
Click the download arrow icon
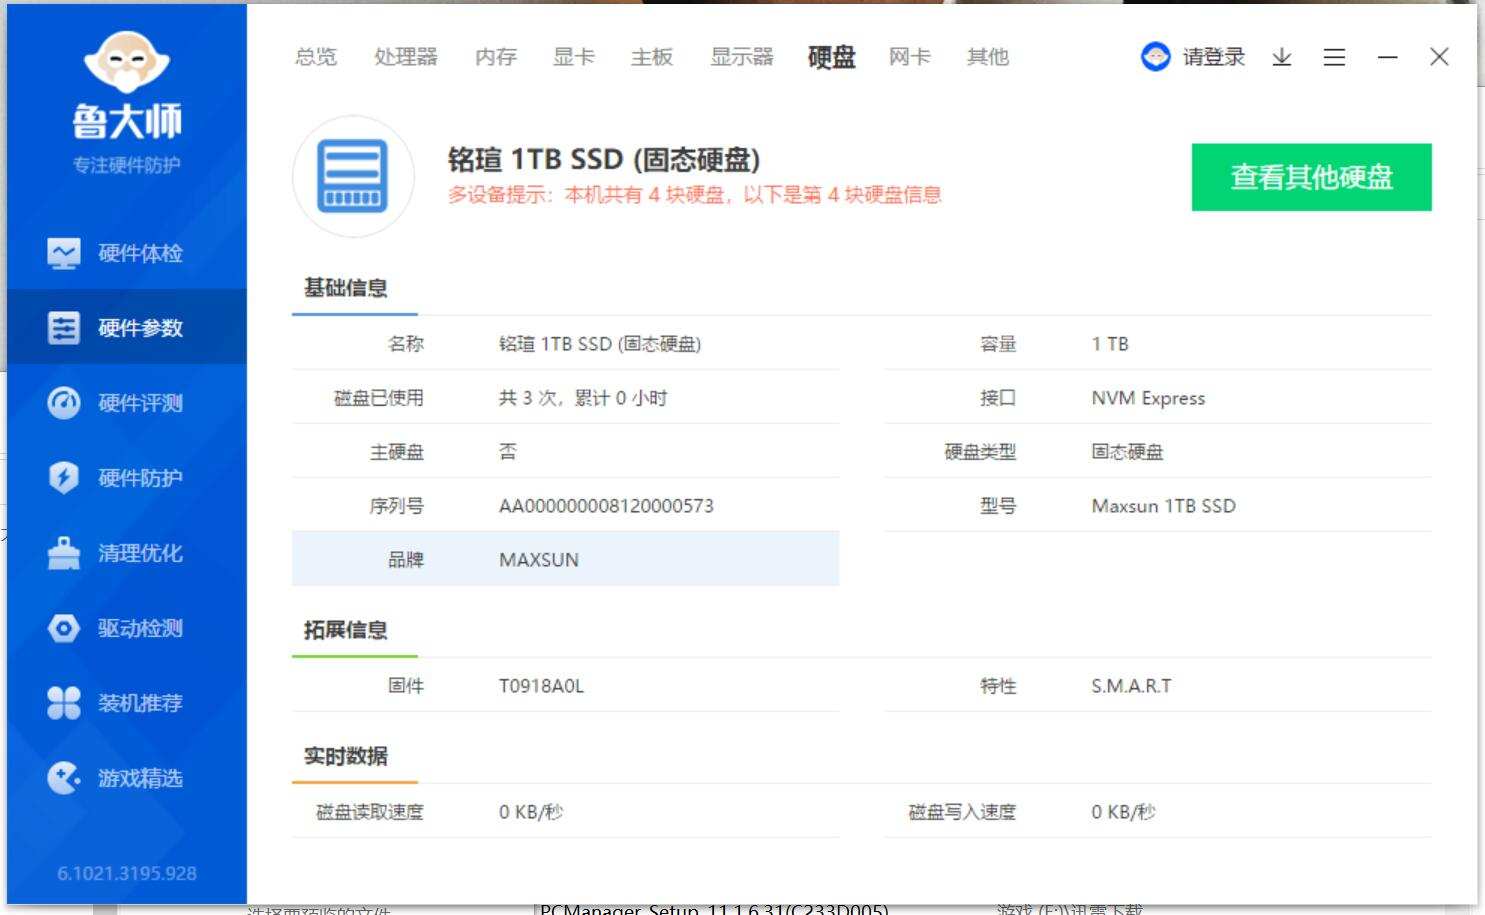(1281, 57)
